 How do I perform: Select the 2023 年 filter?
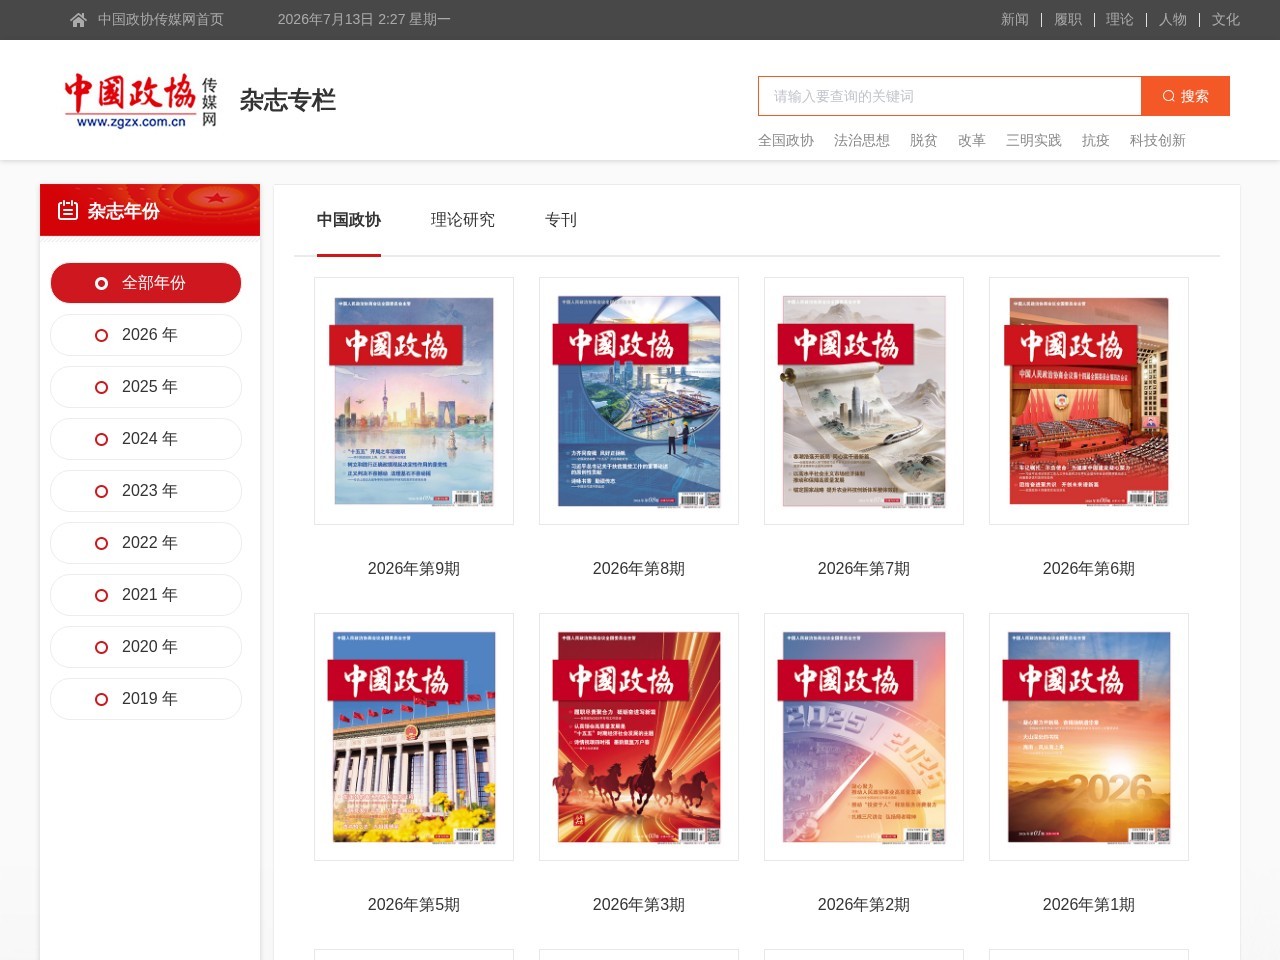pos(146,491)
